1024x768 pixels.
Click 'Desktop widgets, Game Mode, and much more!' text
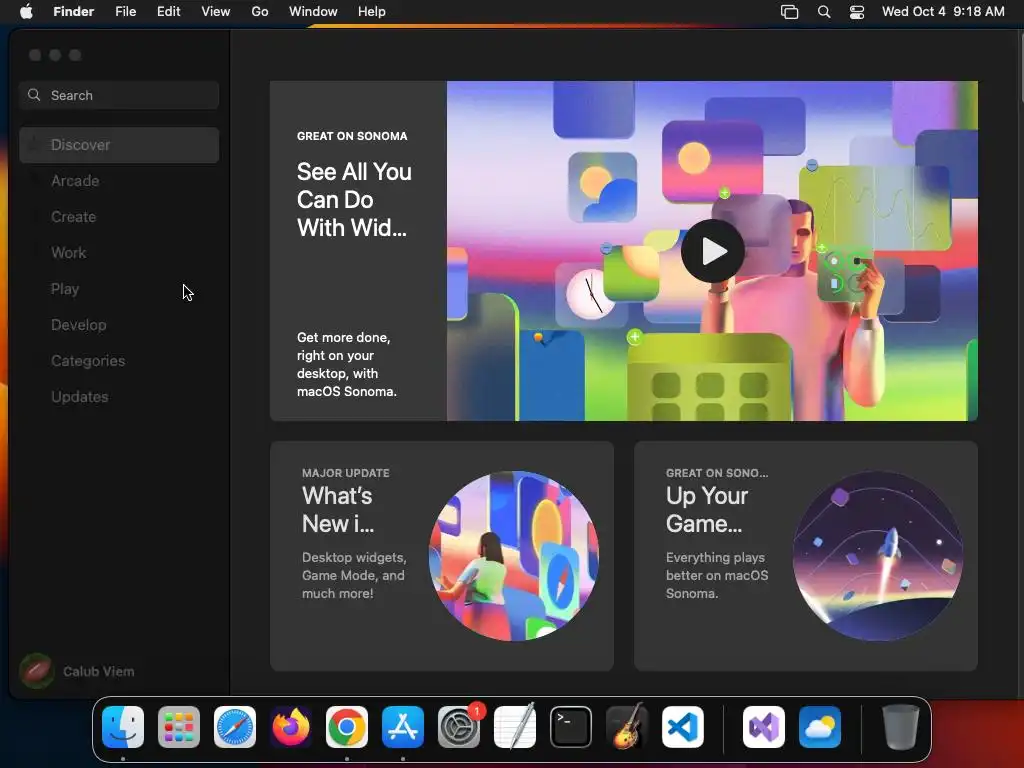354,575
